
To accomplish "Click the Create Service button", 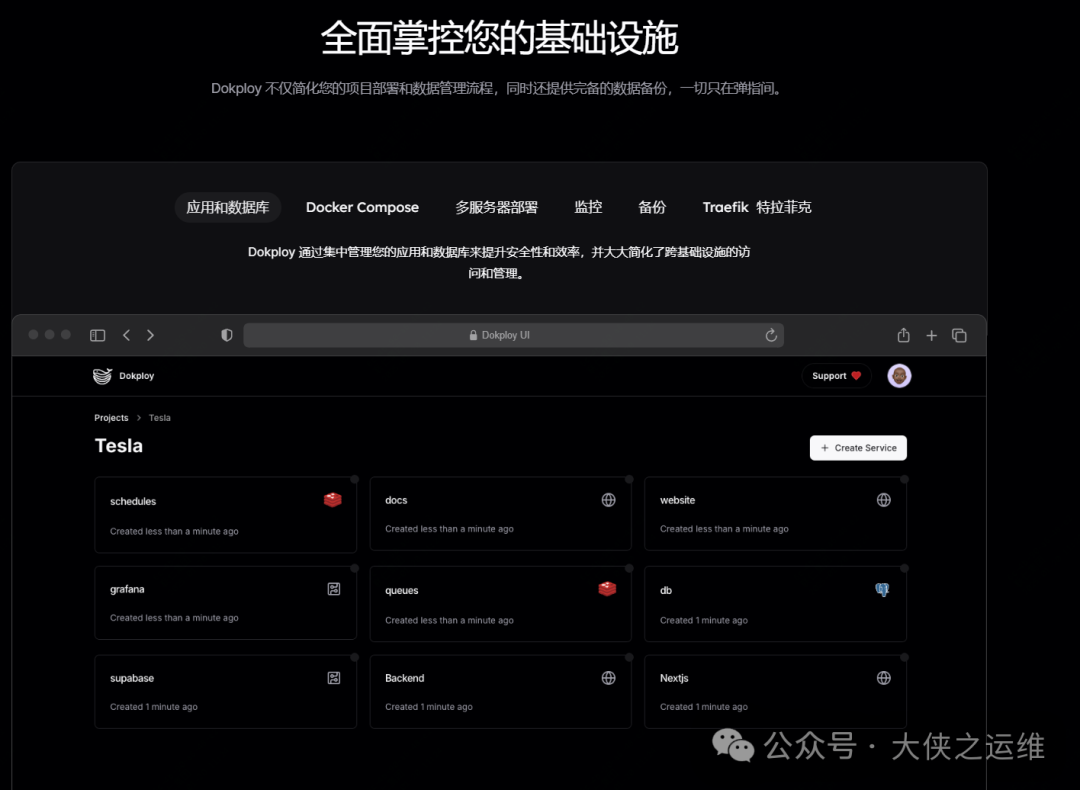I will point(858,448).
